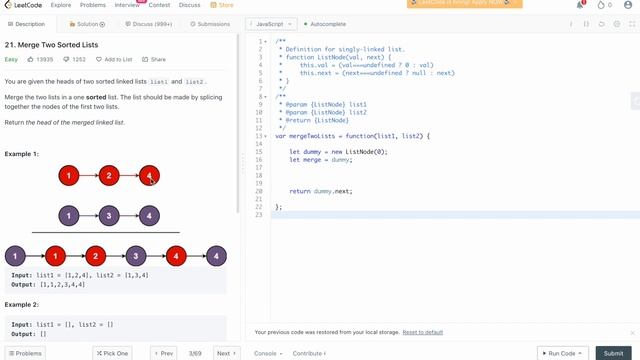This screenshot has height=360, width=640.
Task: Open the user profile avatar
Action: [x=628, y=5]
